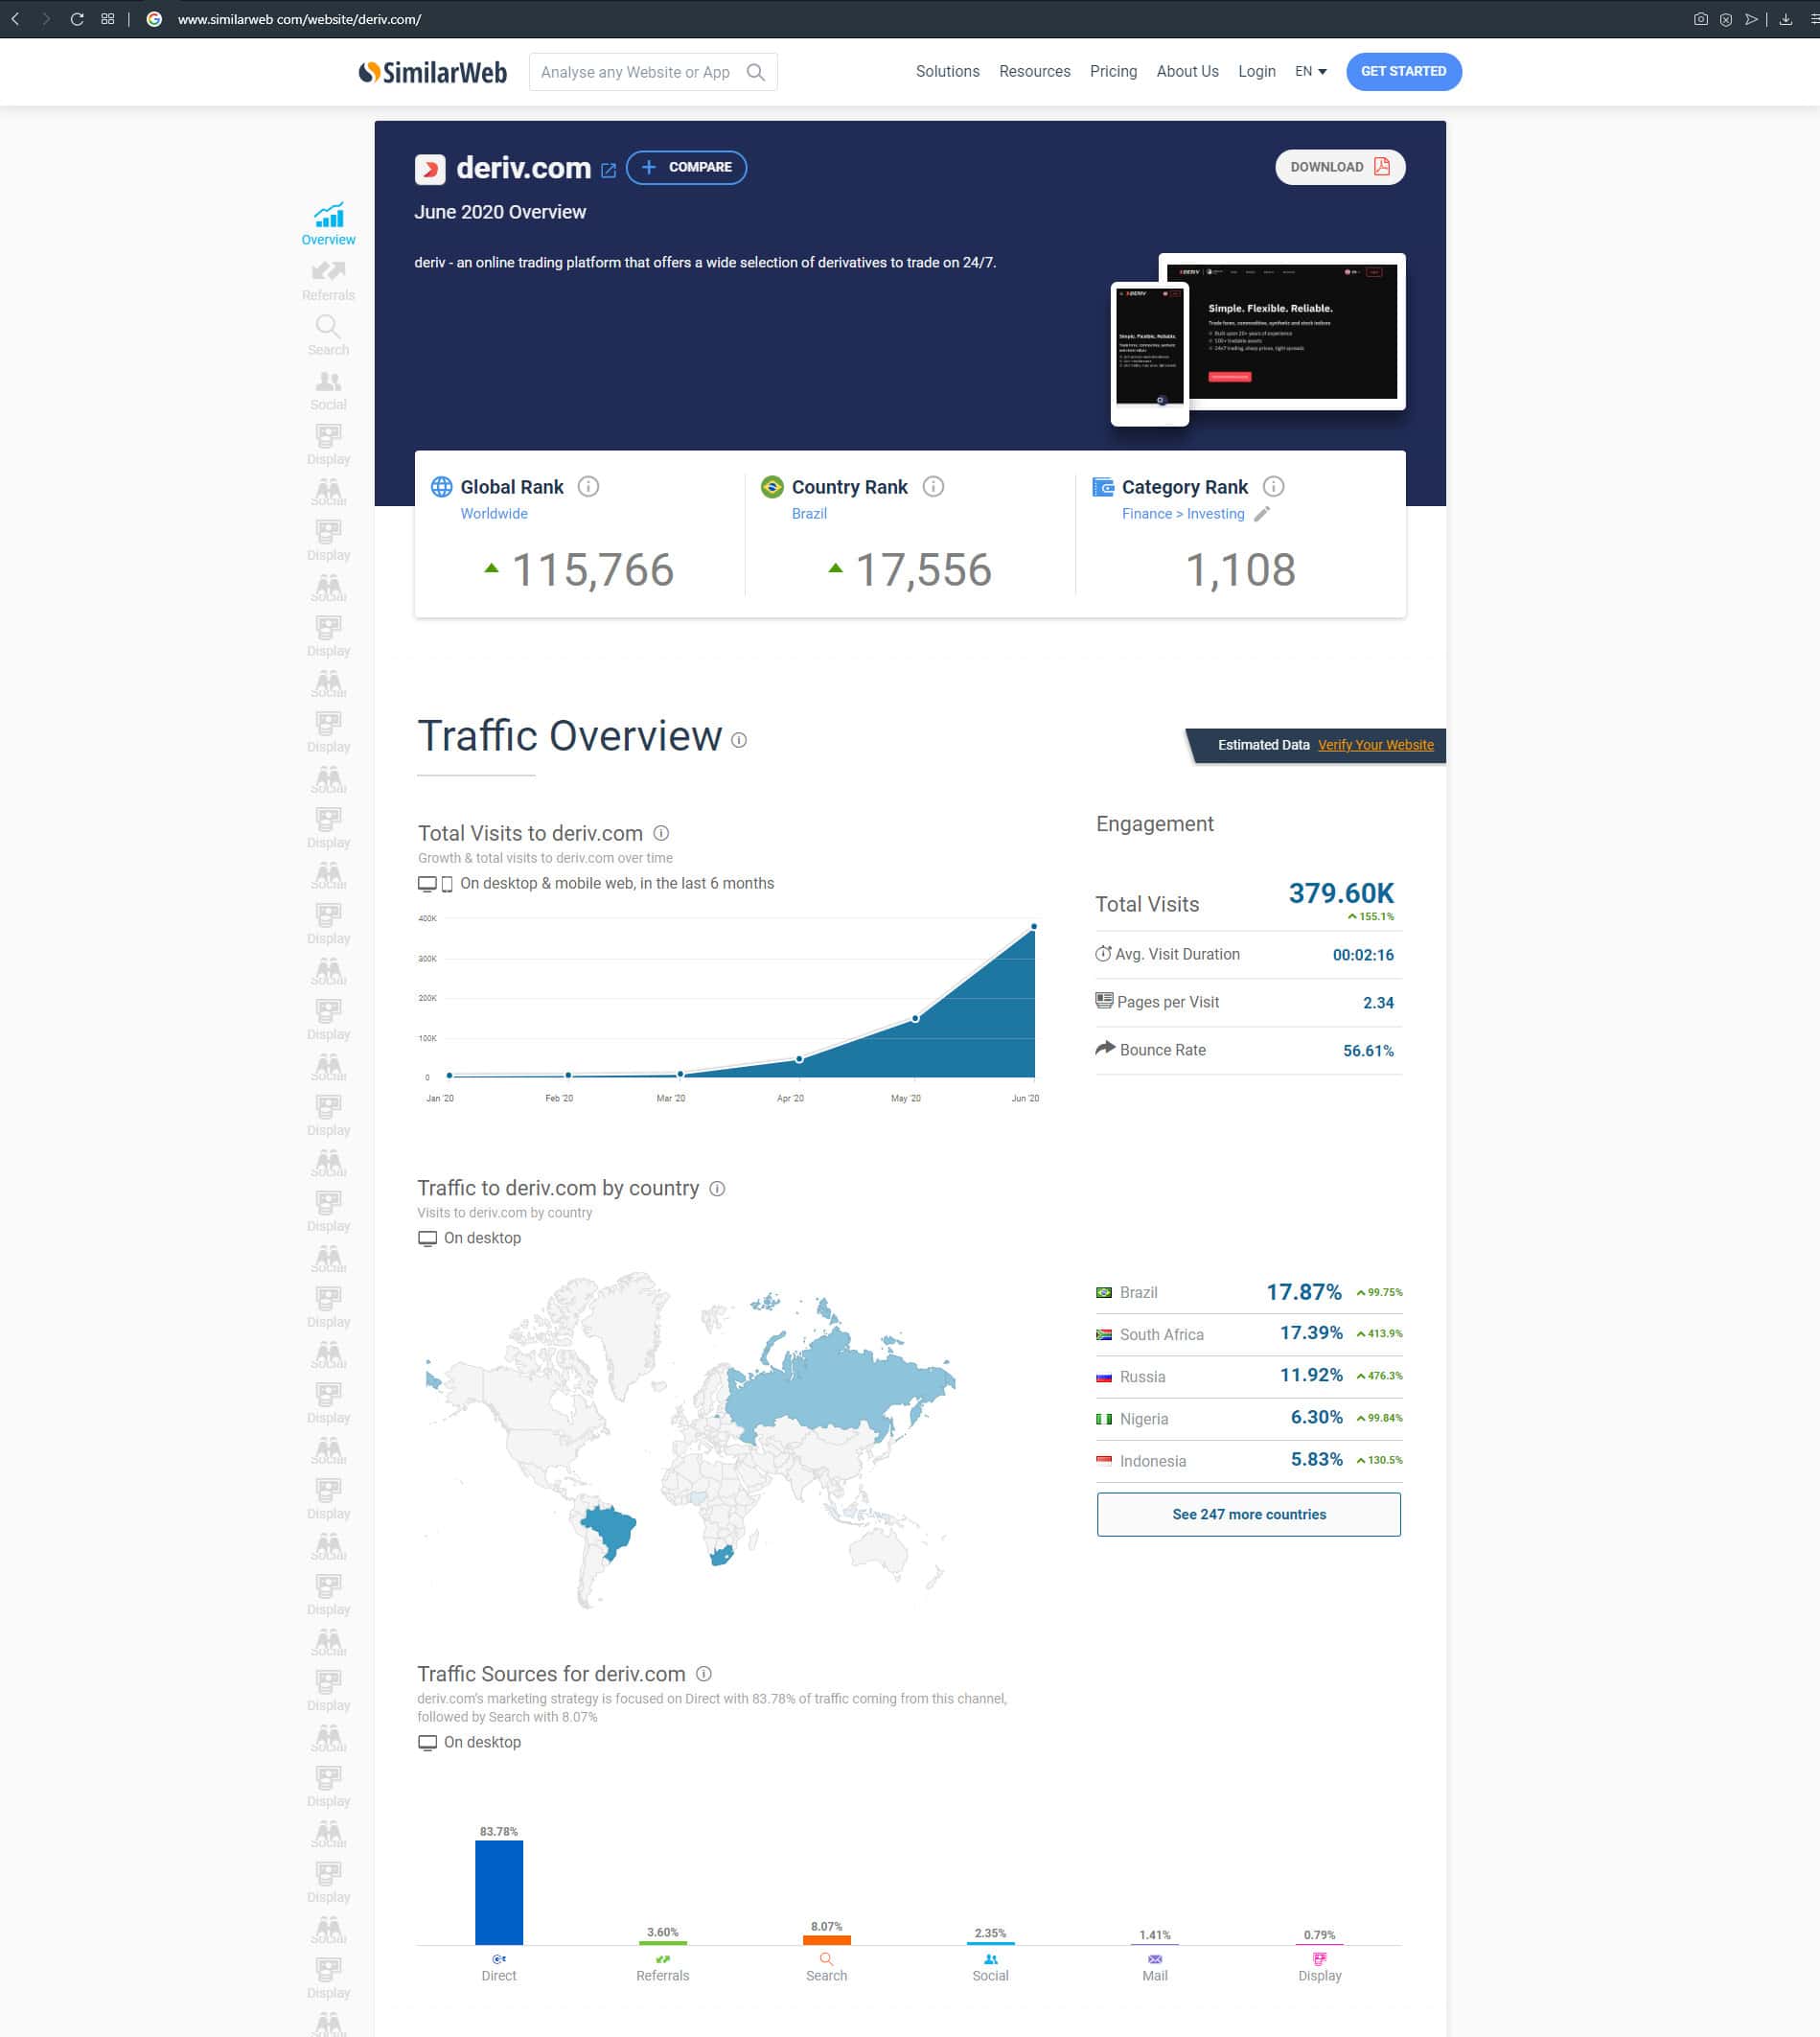Reload the page with browser refresh icon
This screenshot has height=2037, width=1820.
tap(77, 19)
